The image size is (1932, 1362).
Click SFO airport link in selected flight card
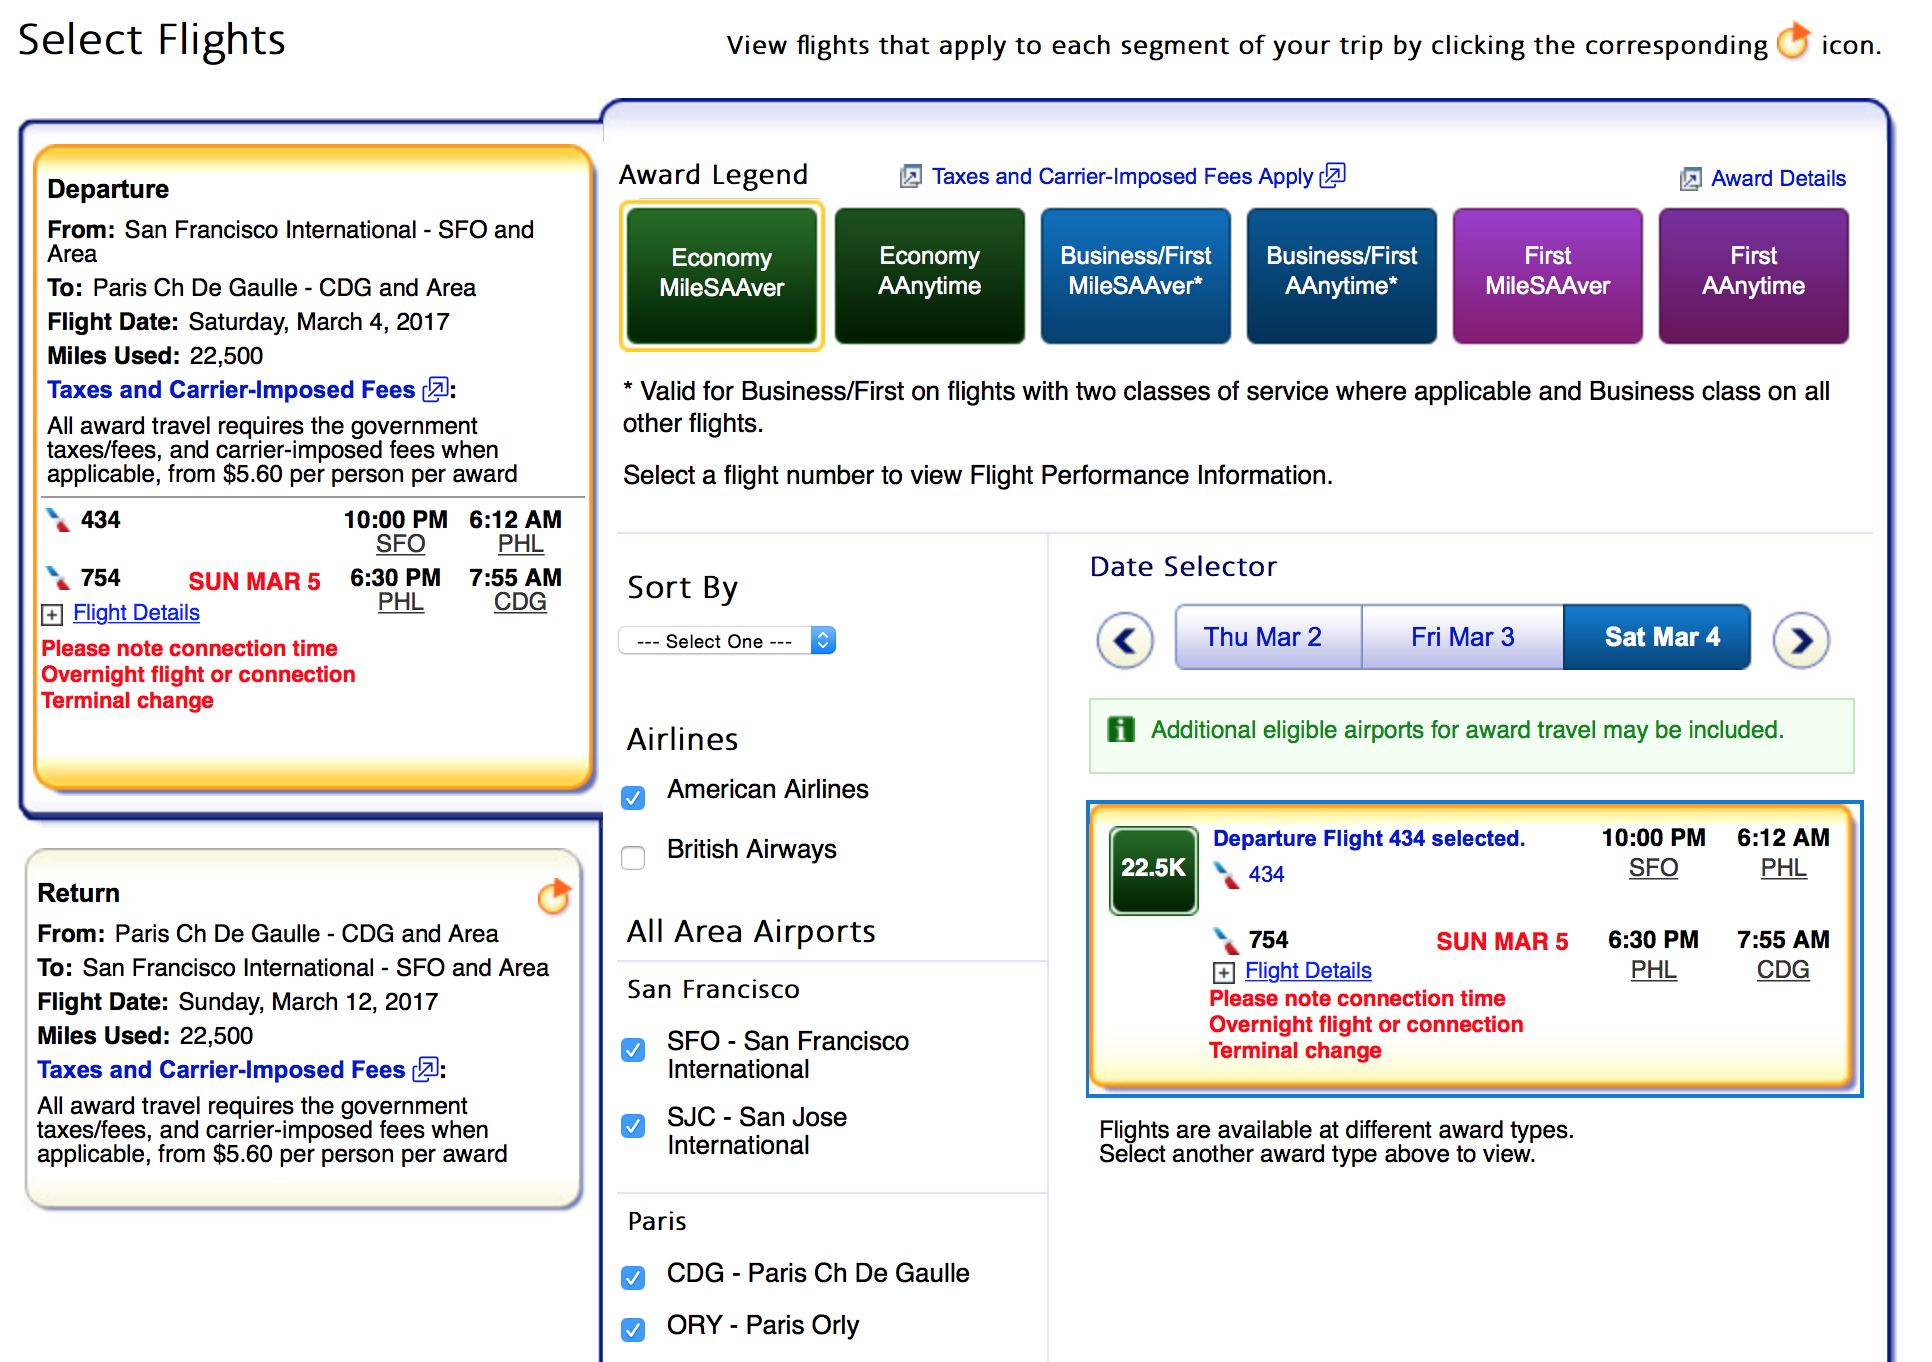coord(1653,868)
